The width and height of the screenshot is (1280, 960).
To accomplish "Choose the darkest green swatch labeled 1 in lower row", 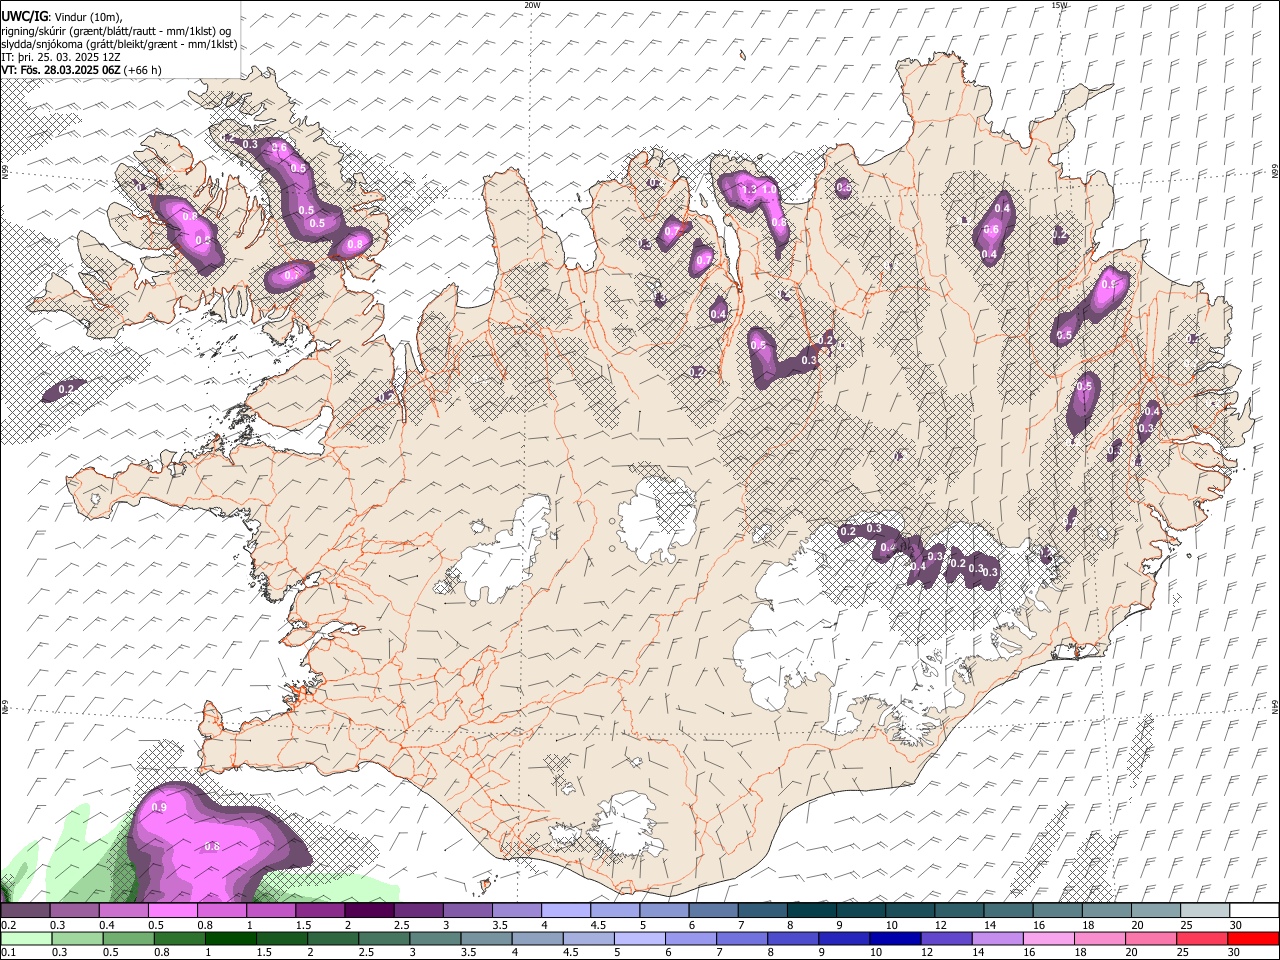I will 231,938.
